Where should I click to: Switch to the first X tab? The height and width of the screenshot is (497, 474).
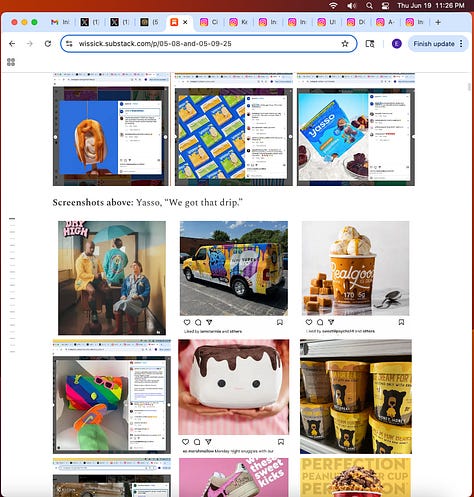click(x=90, y=22)
